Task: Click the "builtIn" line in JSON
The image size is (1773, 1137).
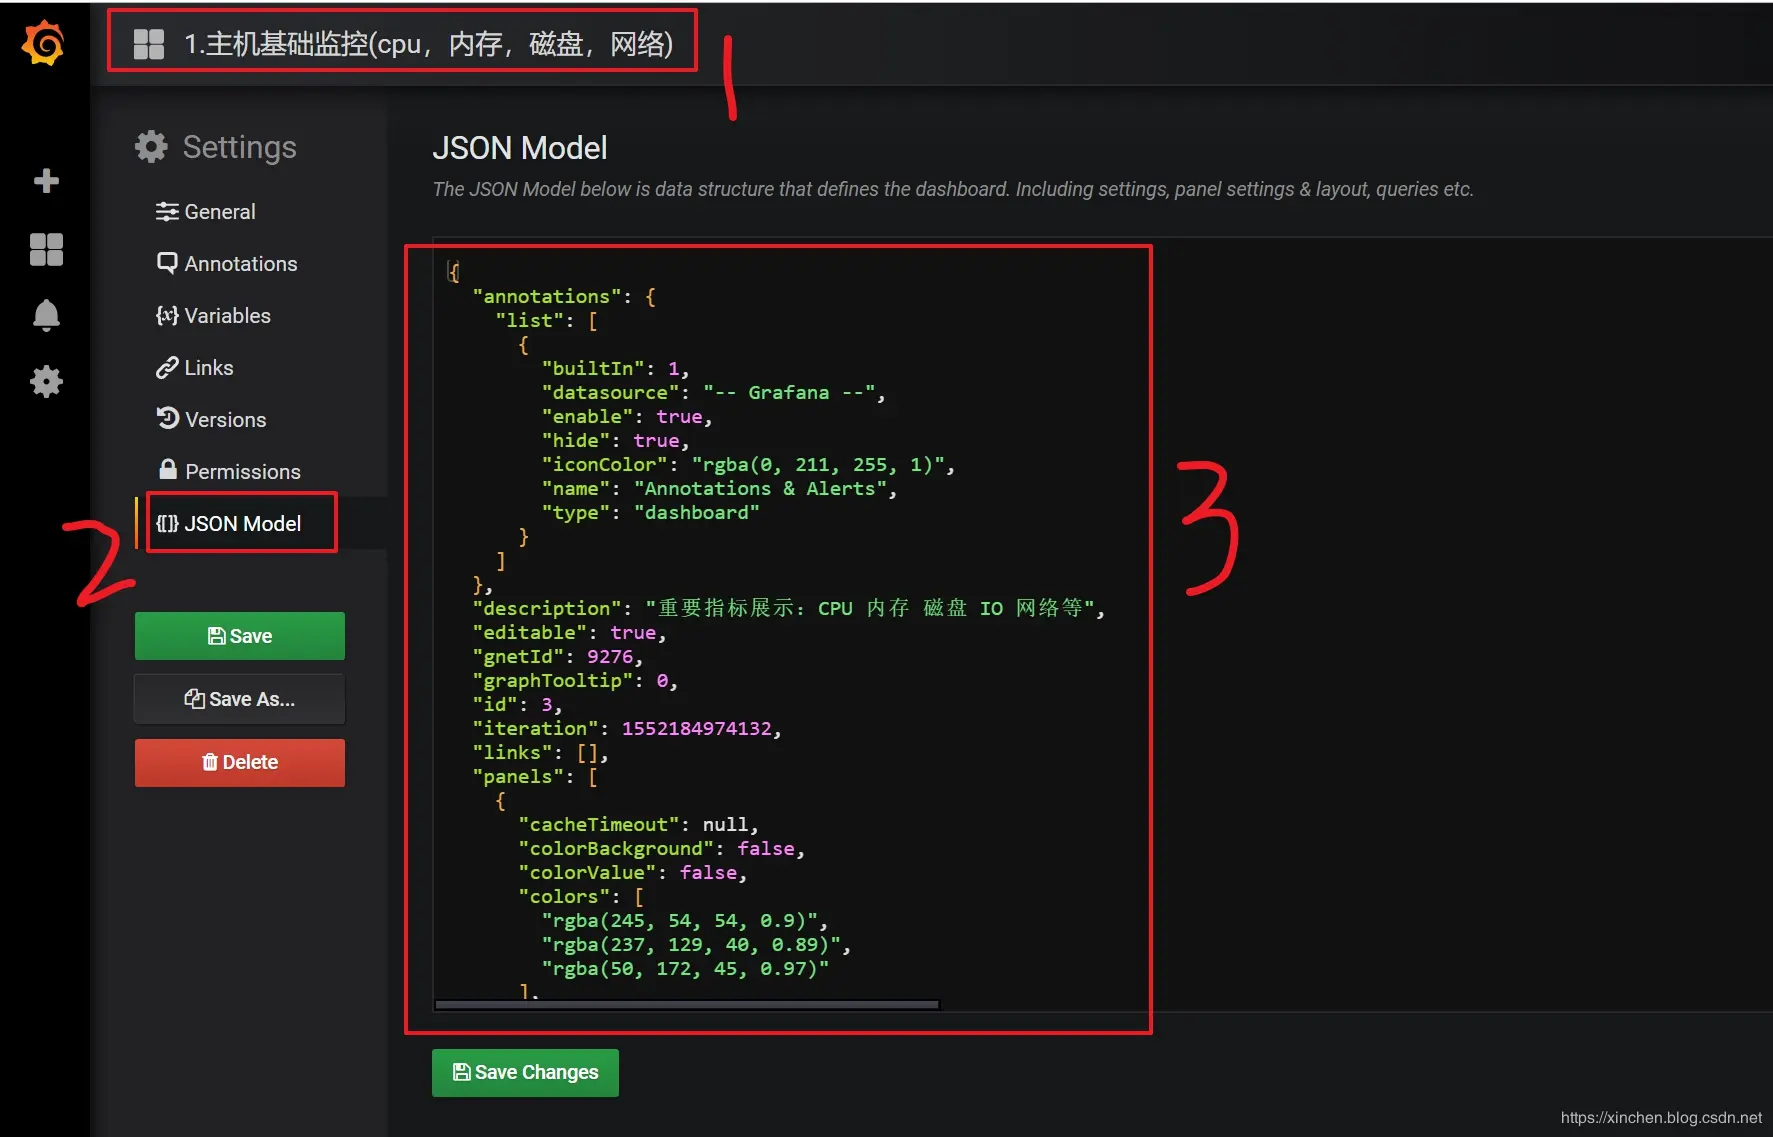Action: pyautogui.click(x=615, y=368)
